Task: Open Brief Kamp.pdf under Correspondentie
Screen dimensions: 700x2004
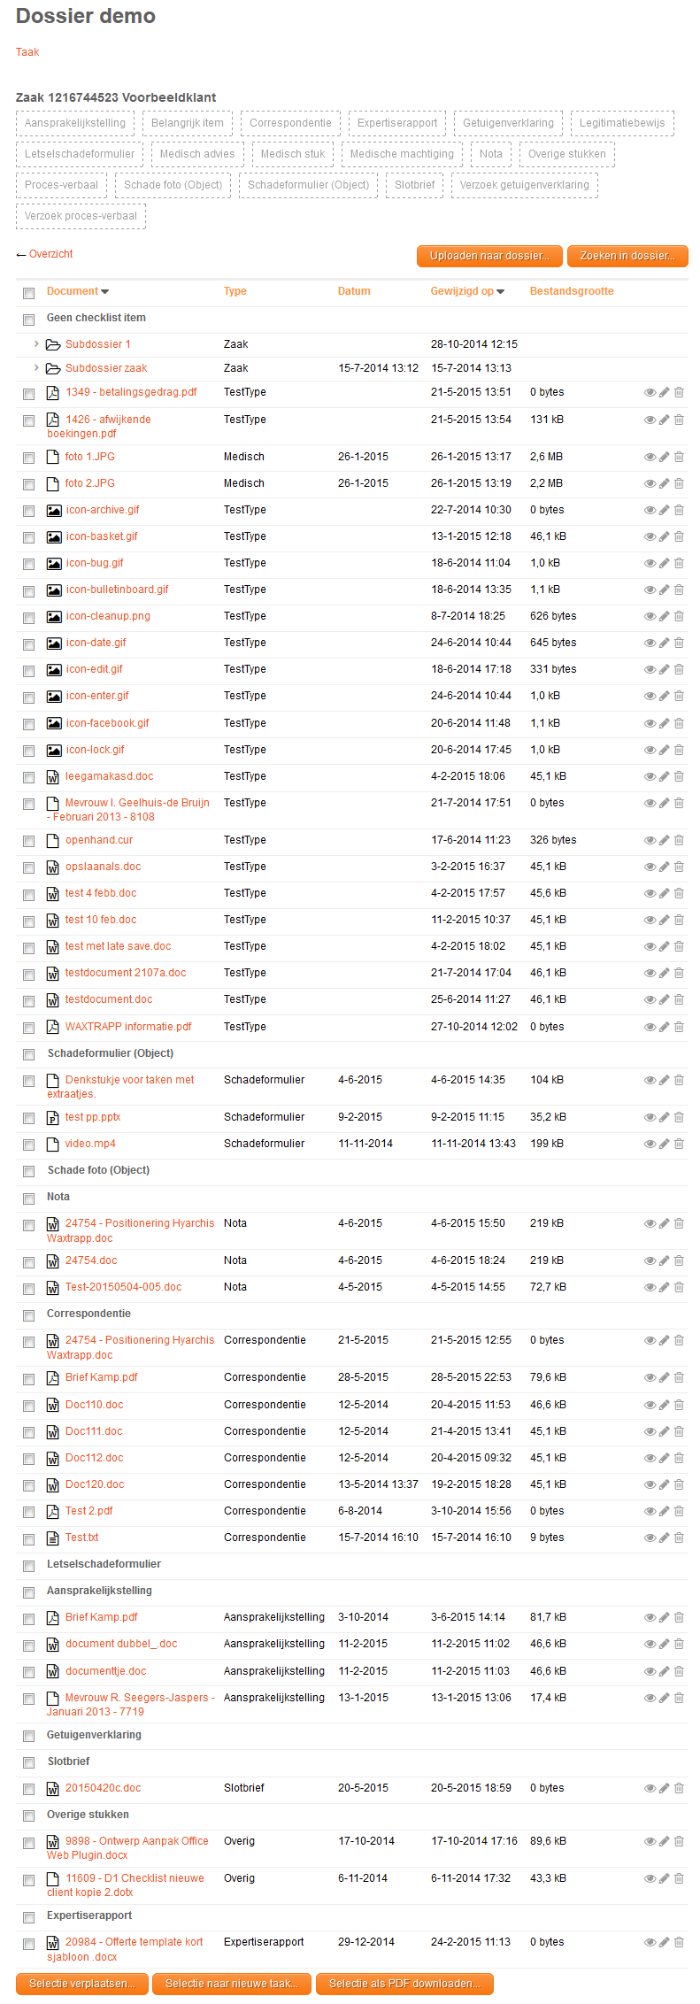Action: pos(101,1378)
